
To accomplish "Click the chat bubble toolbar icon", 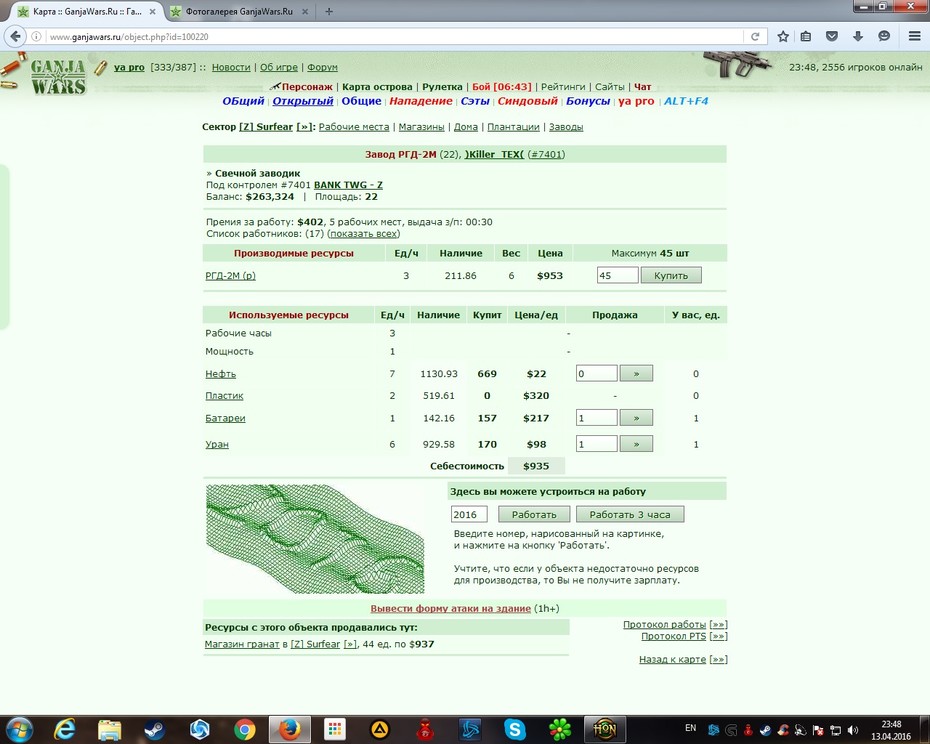I will [x=884, y=36].
